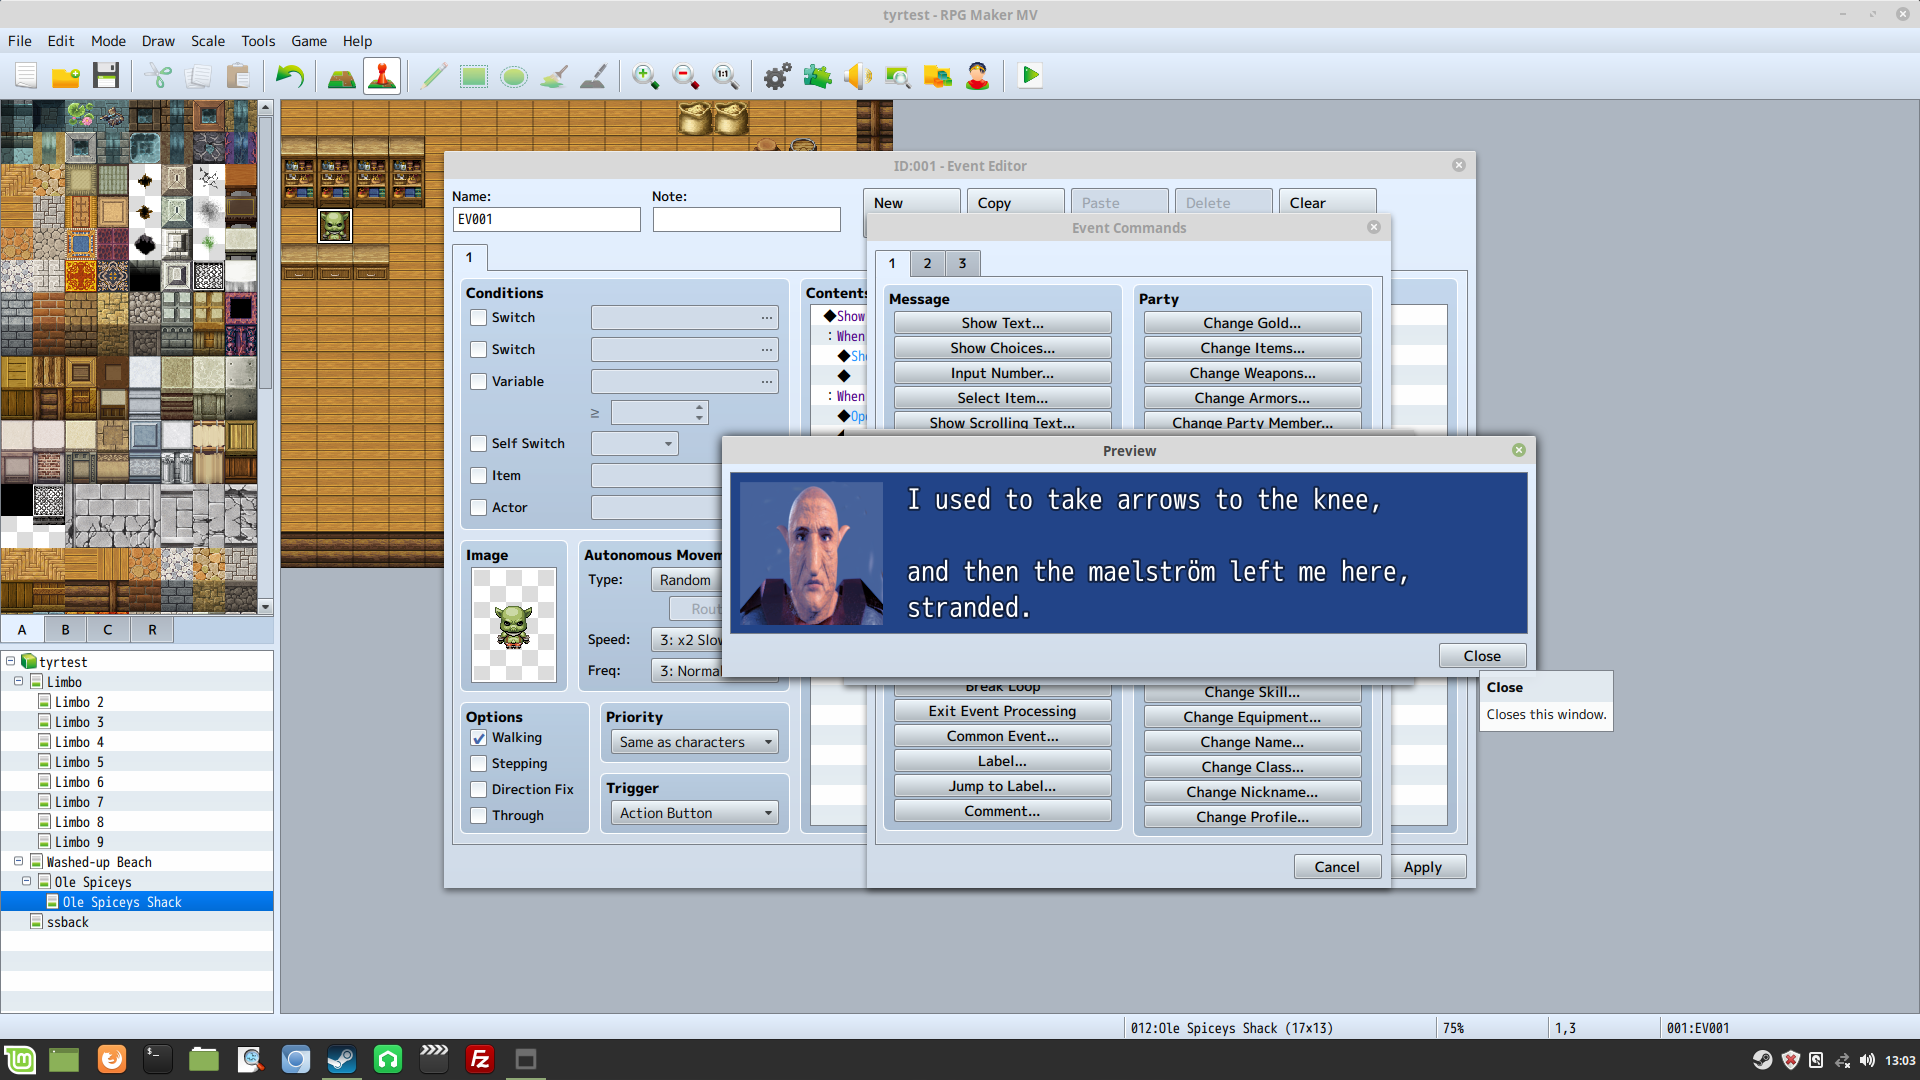
Task: Open the Plugin Manager puzzle icon
Action: 817,76
